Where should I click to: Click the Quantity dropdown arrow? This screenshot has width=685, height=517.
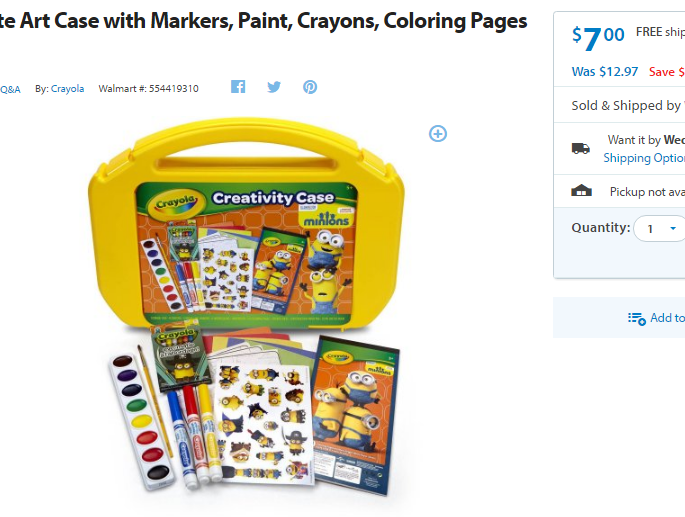673,228
